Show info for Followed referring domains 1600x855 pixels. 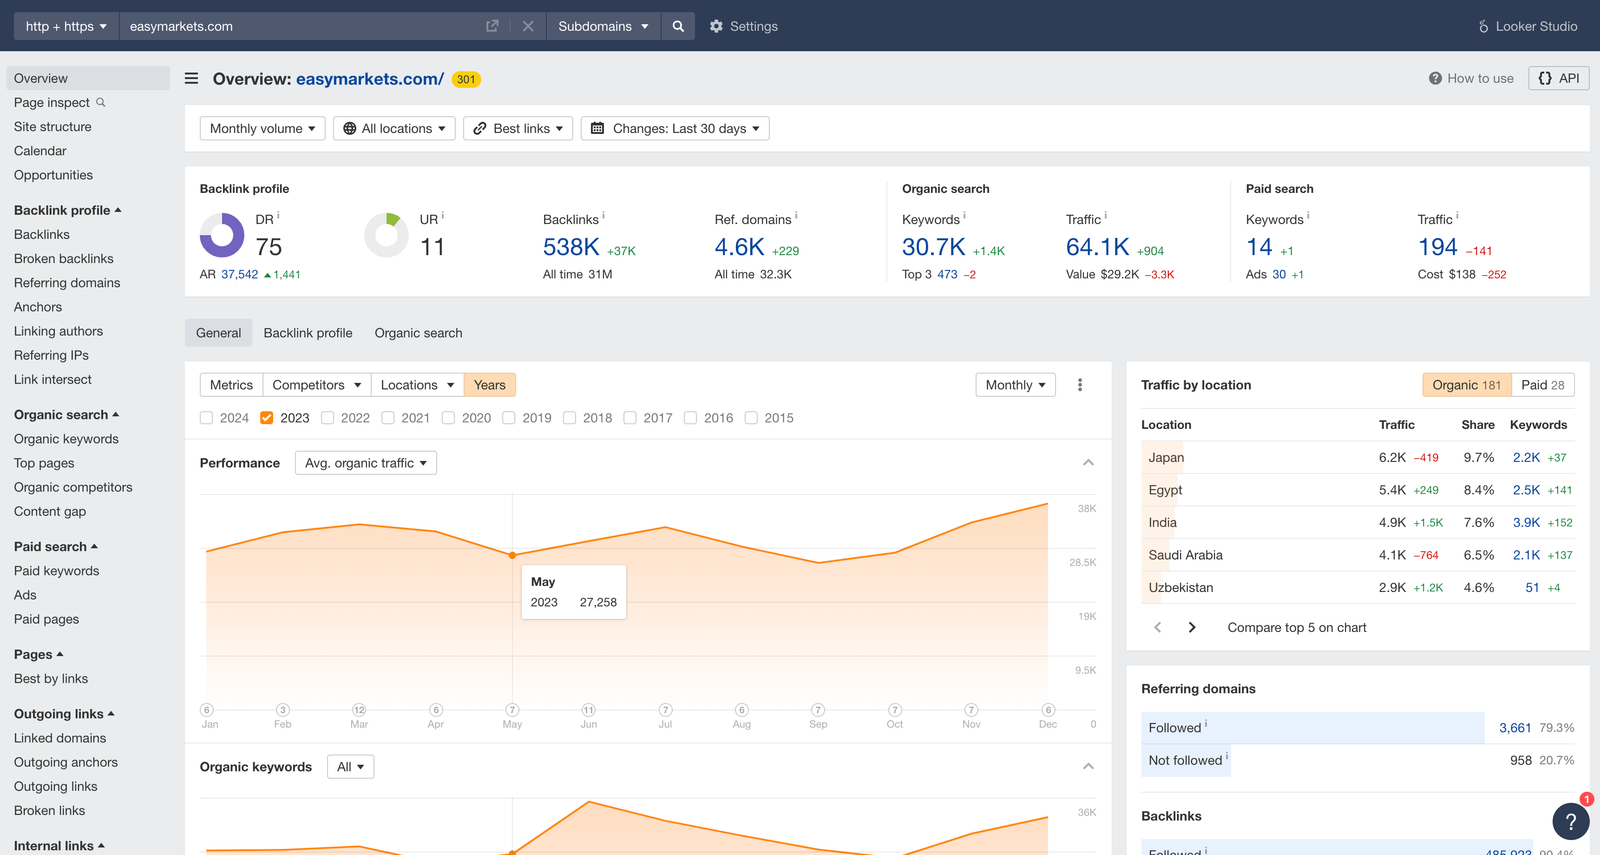click(x=1206, y=724)
